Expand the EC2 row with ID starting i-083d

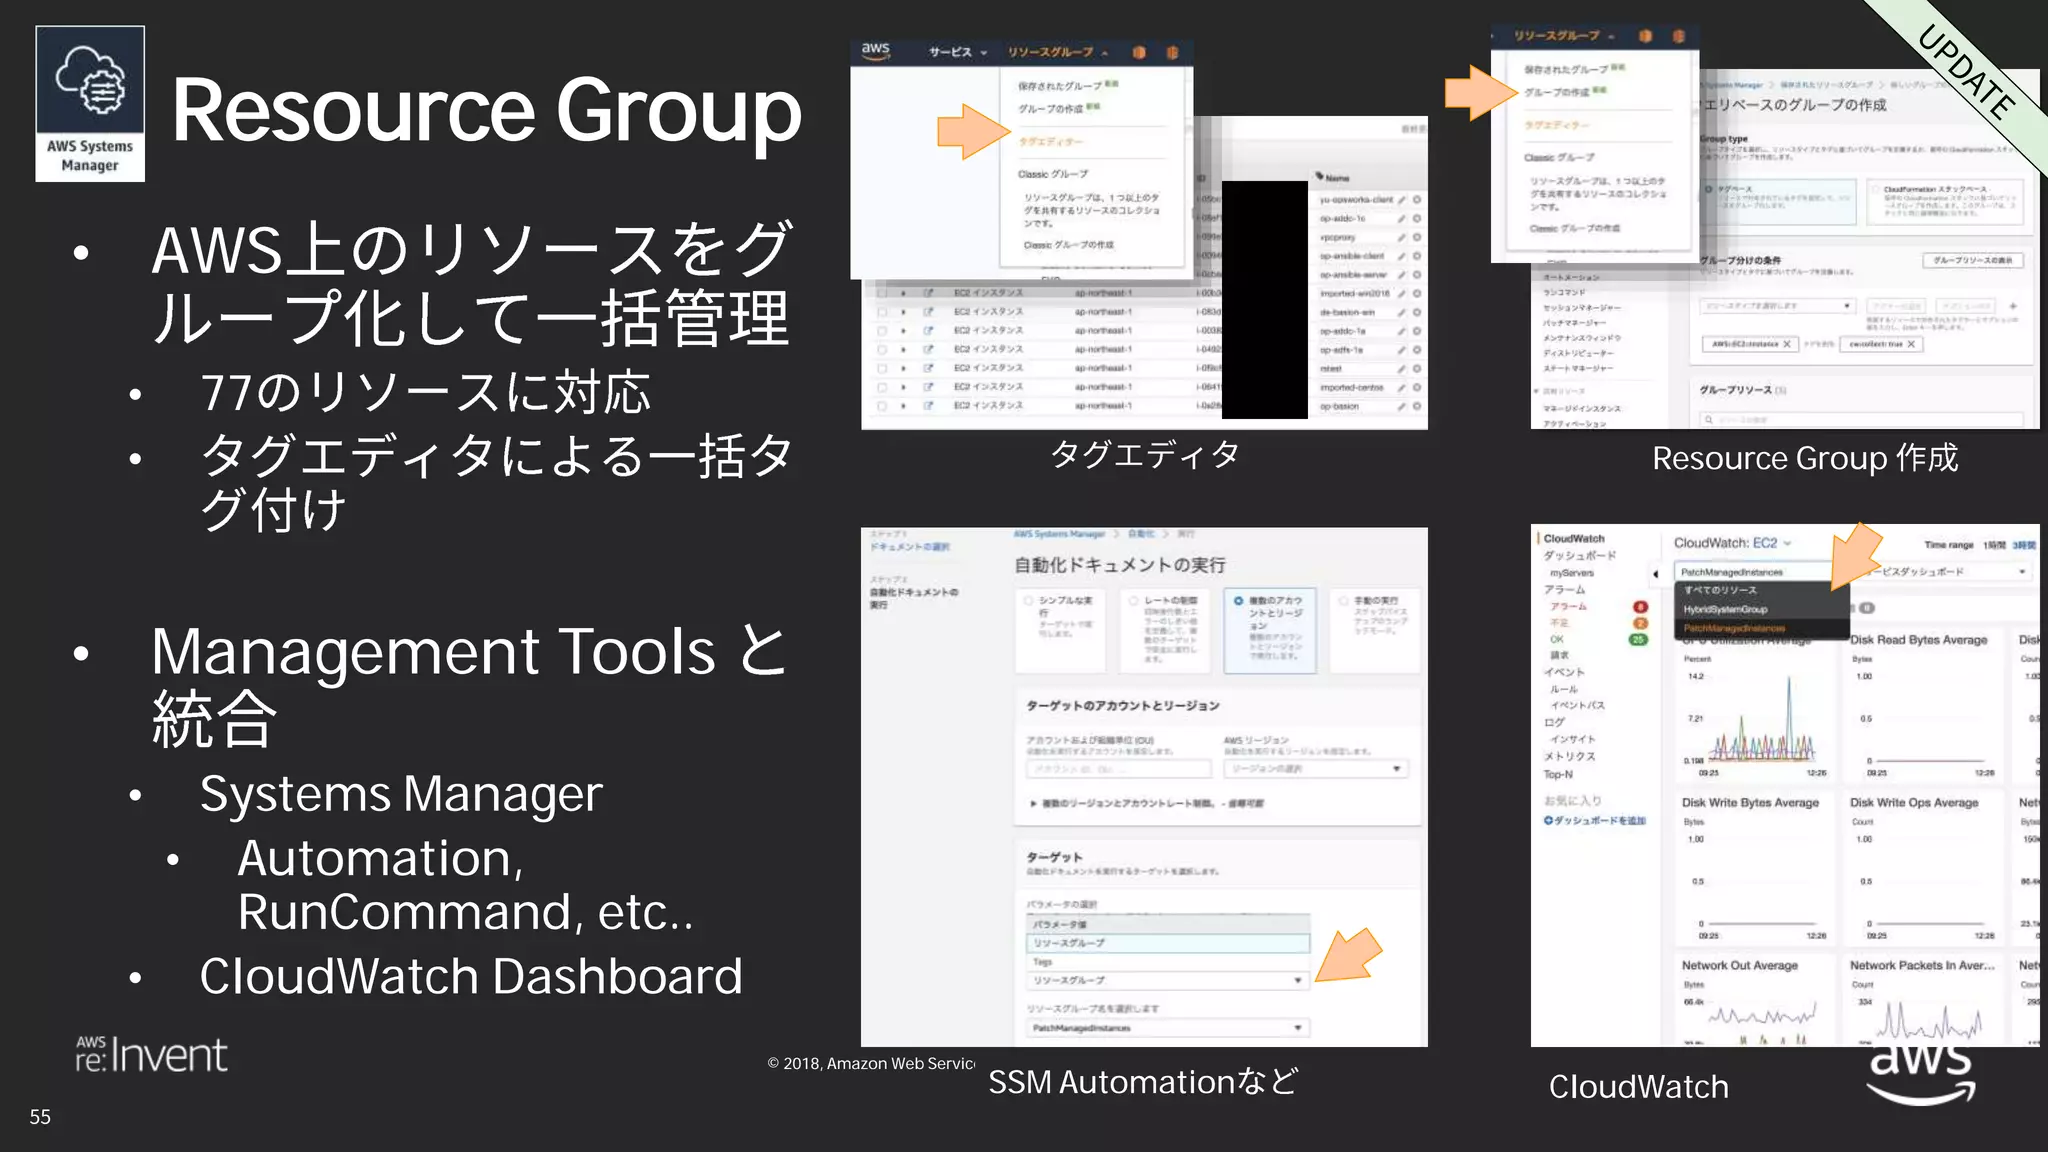(904, 312)
